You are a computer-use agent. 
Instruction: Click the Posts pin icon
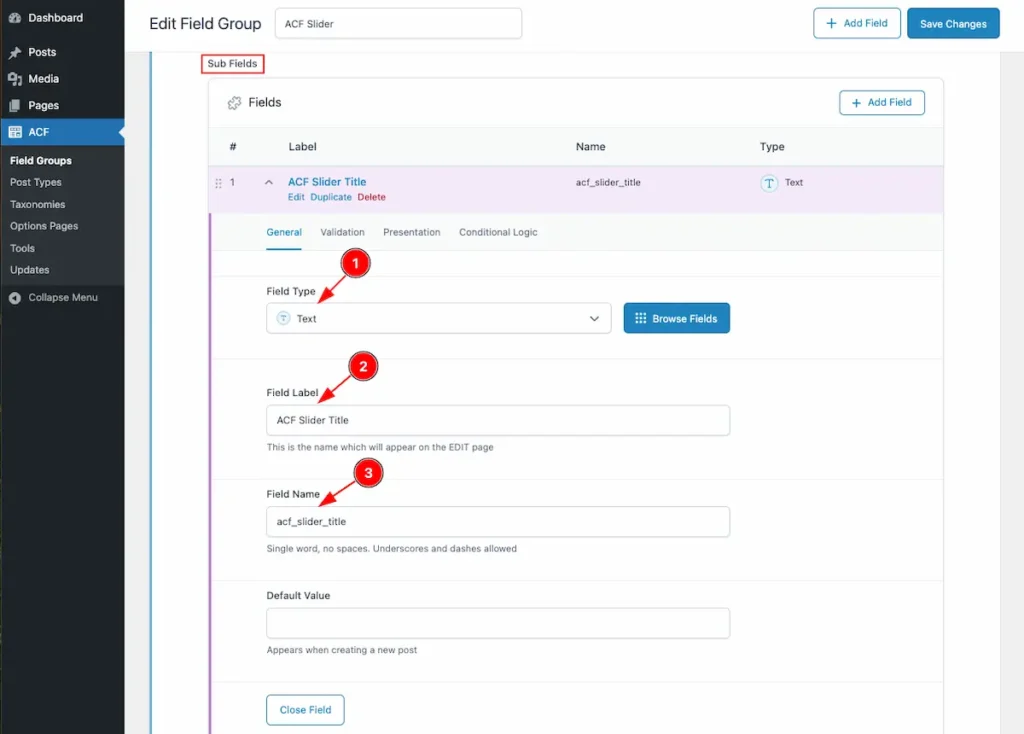point(15,52)
